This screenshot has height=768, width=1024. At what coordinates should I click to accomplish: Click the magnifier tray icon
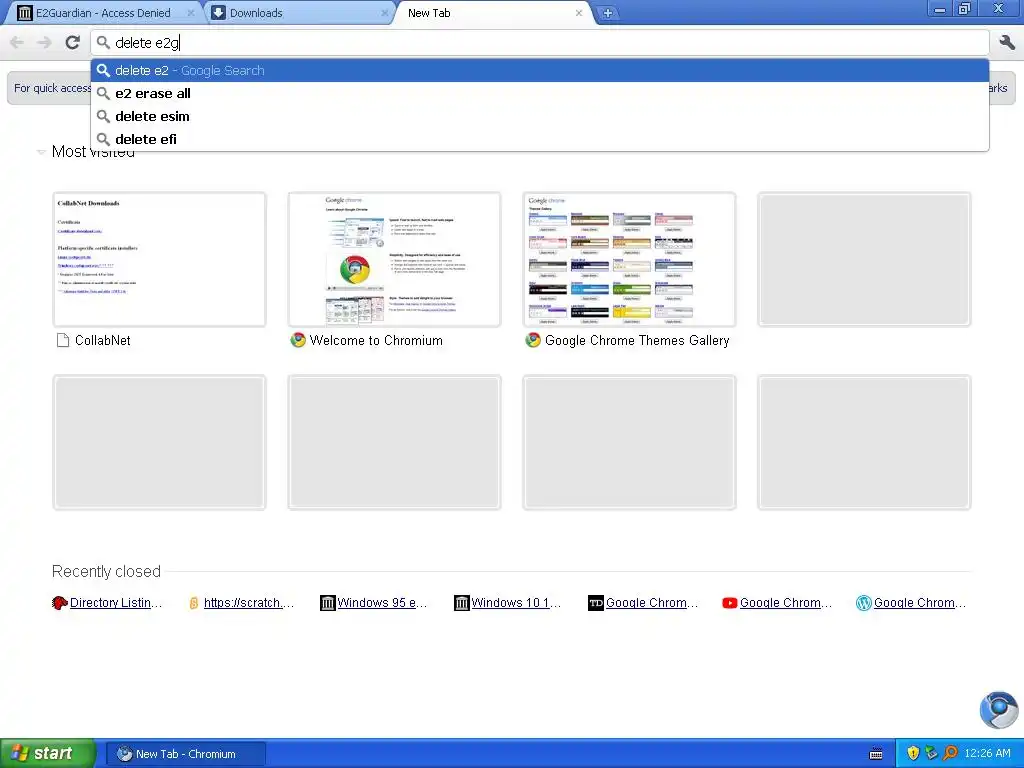(x=950, y=753)
